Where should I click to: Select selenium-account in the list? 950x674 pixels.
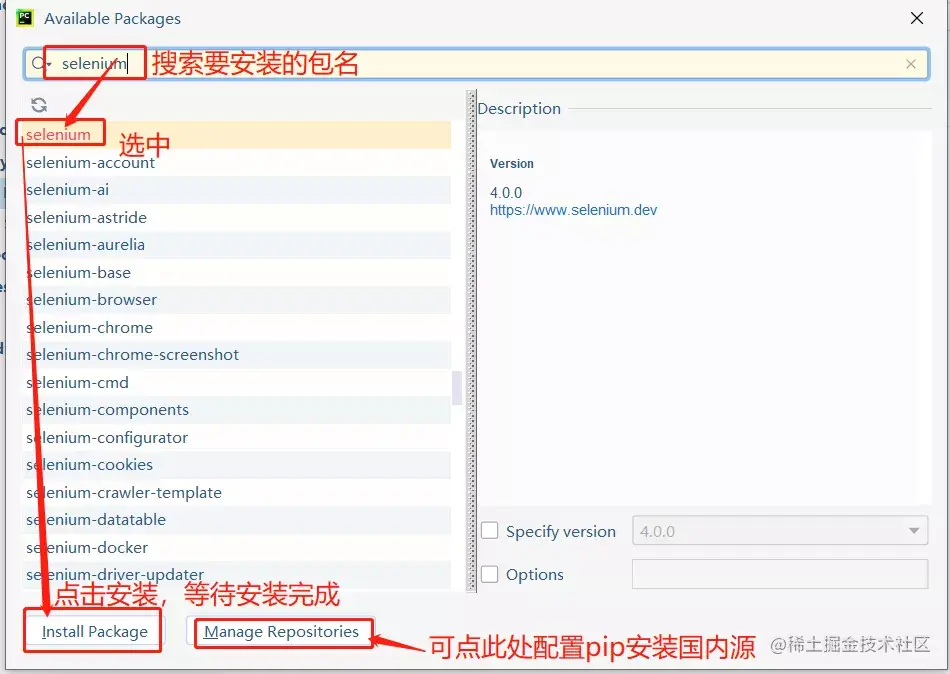[238, 162]
